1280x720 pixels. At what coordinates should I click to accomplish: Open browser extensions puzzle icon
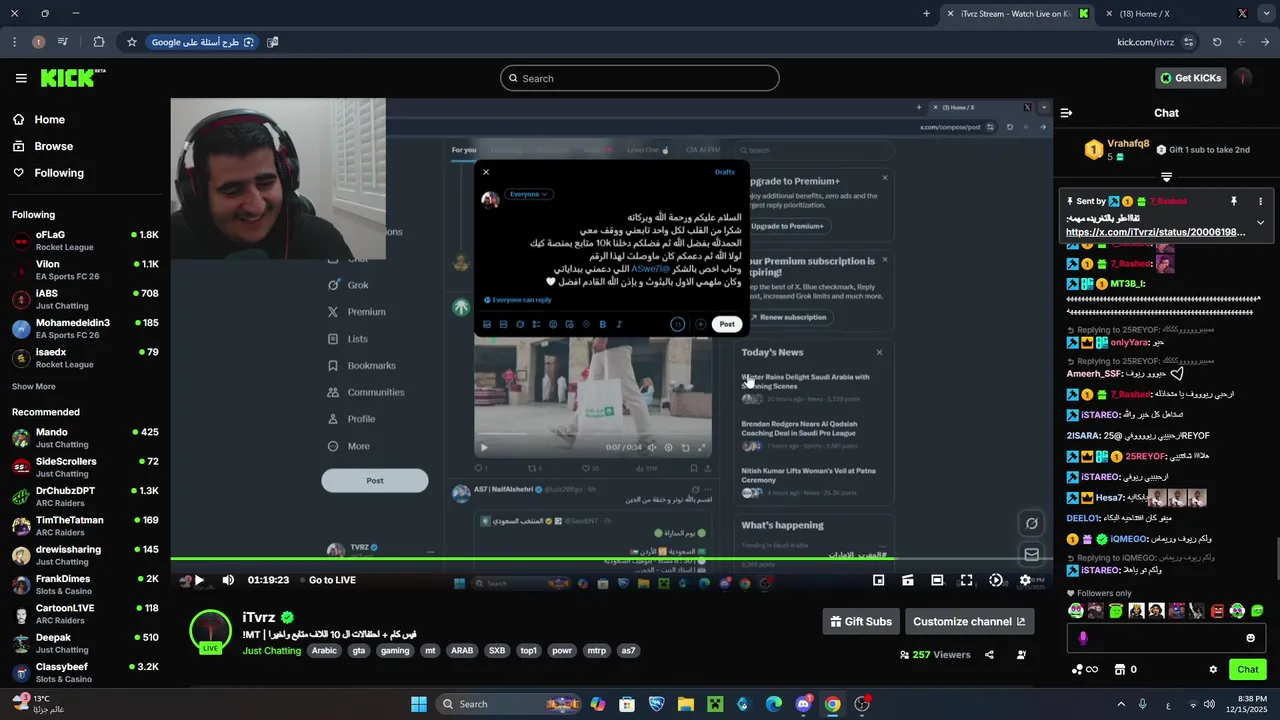(x=98, y=42)
